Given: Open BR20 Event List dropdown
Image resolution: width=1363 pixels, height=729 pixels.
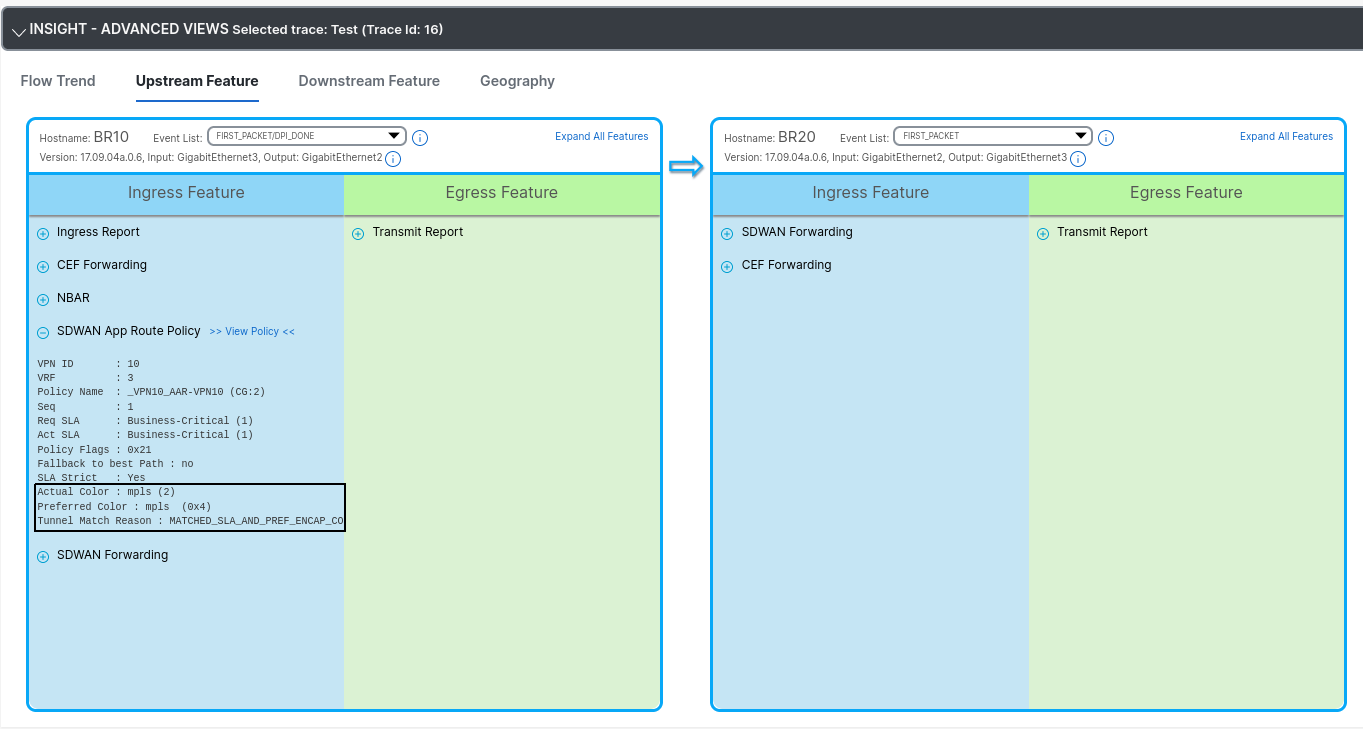Looking at the screenshot, I should click(x=991, y=136).
